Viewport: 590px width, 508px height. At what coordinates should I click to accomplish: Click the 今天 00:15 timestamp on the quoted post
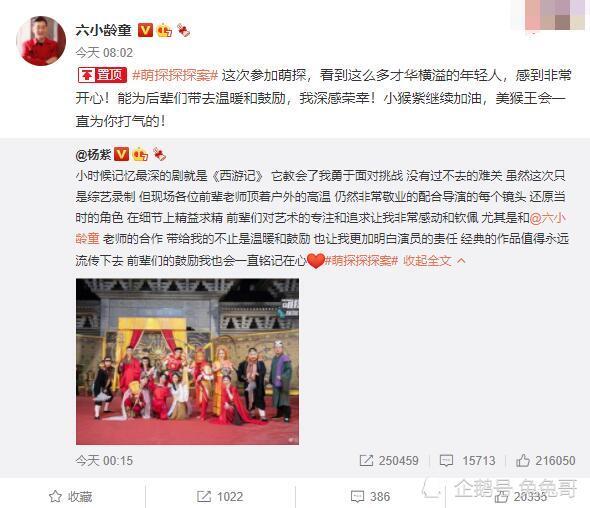pyautogui.click(x=104, y=461)
